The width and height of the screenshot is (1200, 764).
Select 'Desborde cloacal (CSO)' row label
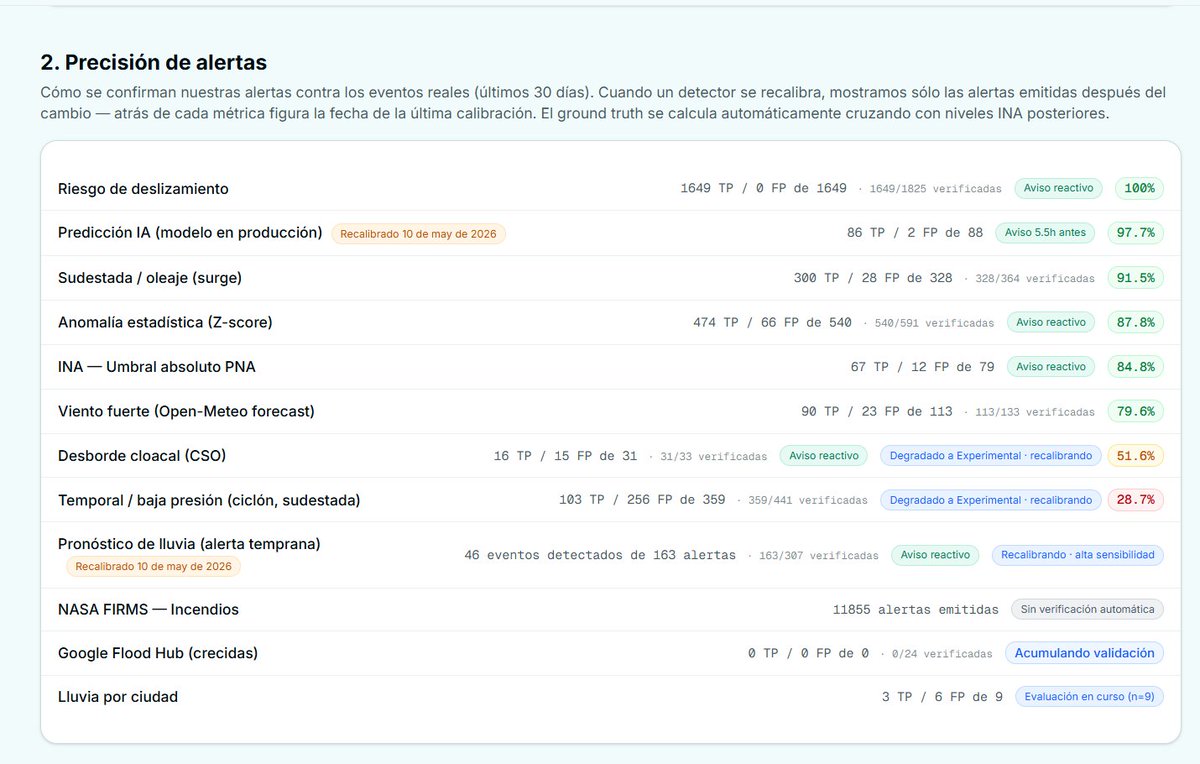[142, 455]
